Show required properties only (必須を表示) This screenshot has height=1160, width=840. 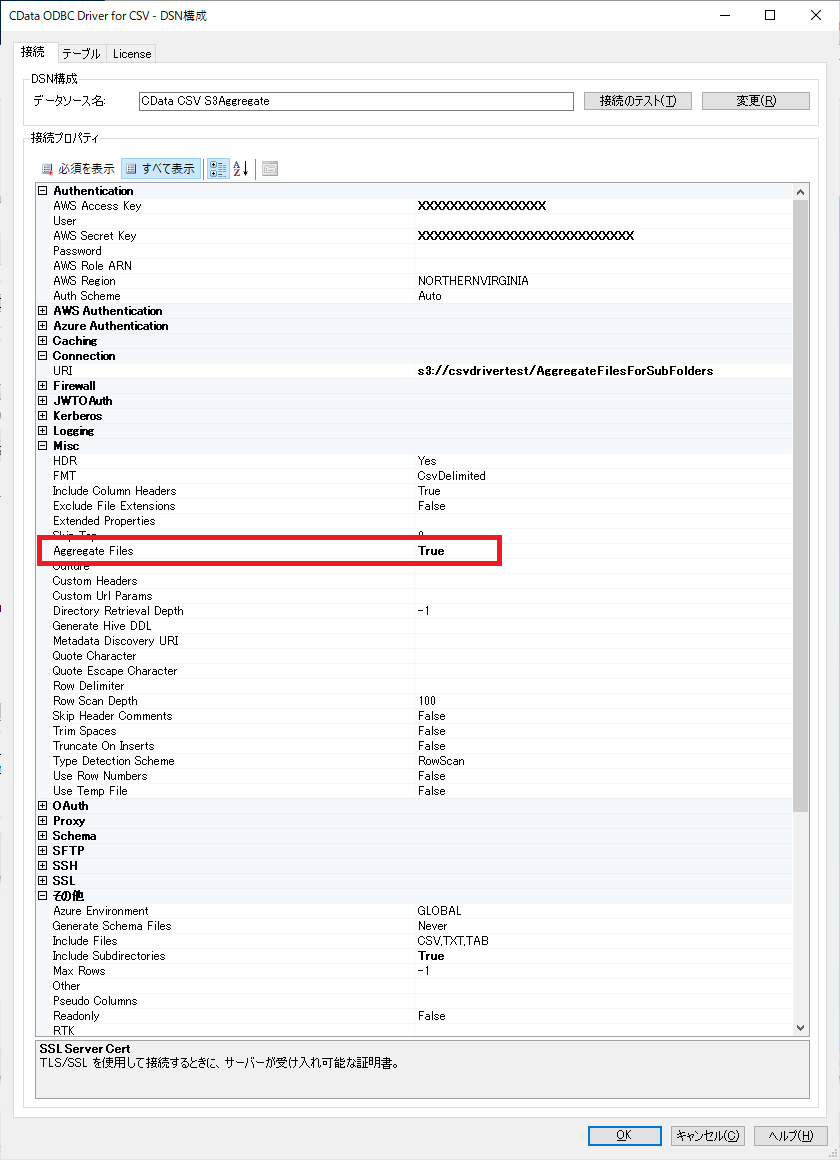[x=78, y=169]
